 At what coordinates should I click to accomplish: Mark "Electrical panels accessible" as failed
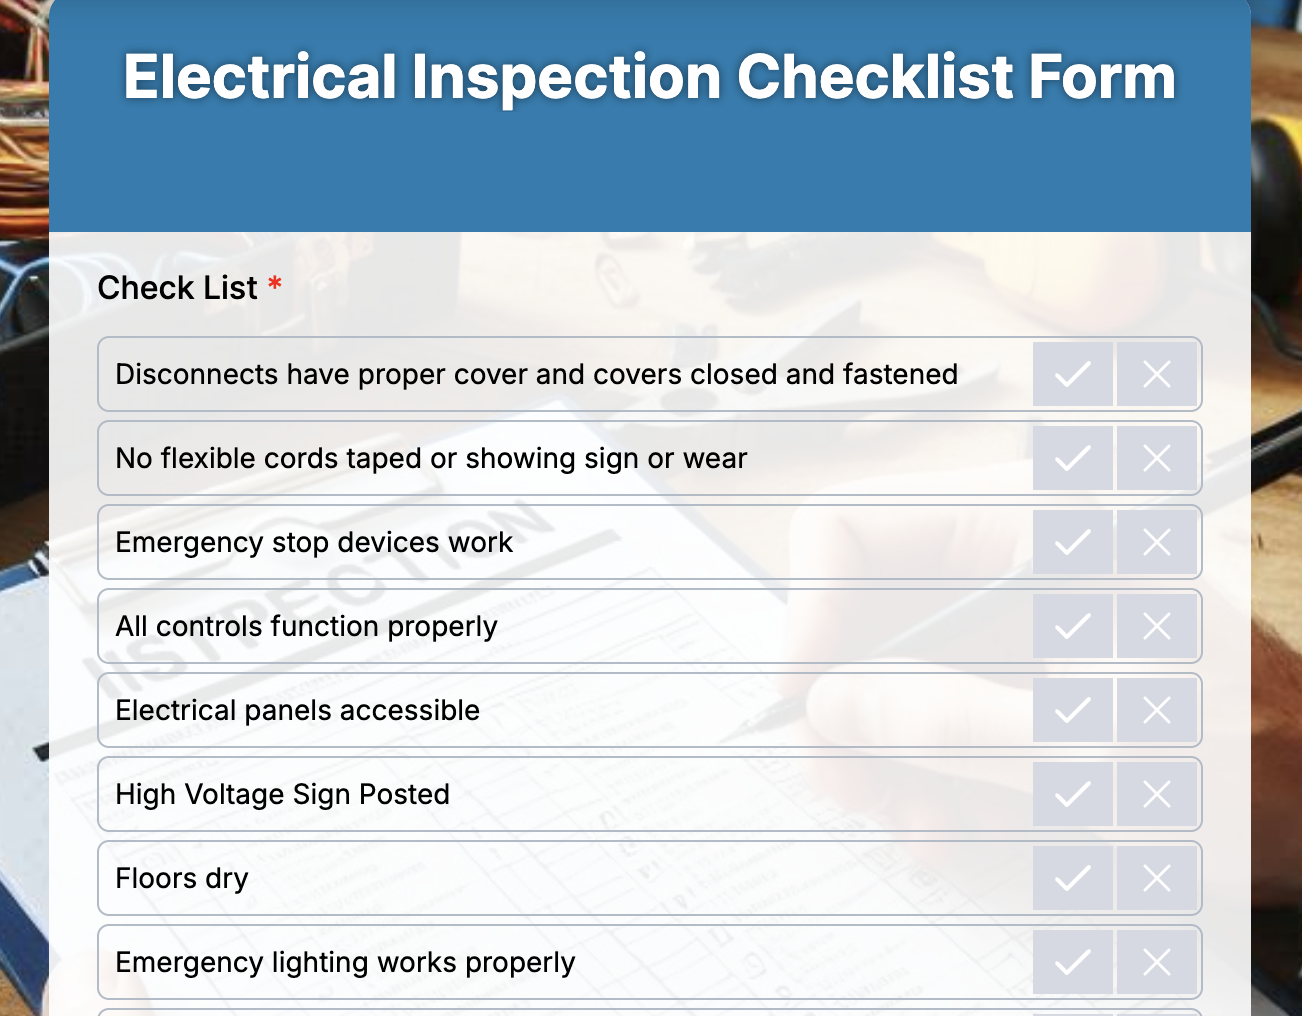click(1157, 710)
